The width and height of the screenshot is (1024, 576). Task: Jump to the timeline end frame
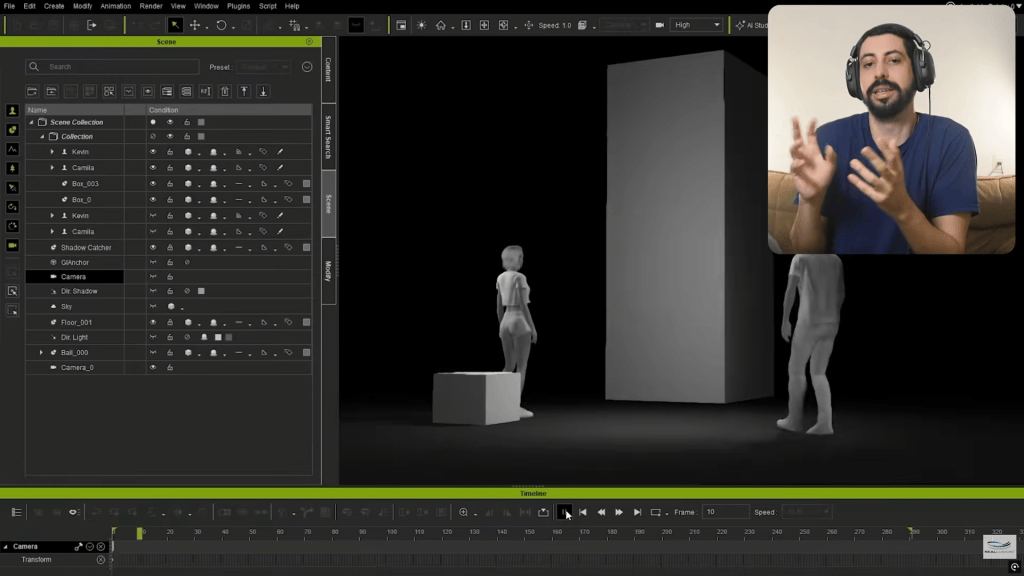tap(637, 512)
